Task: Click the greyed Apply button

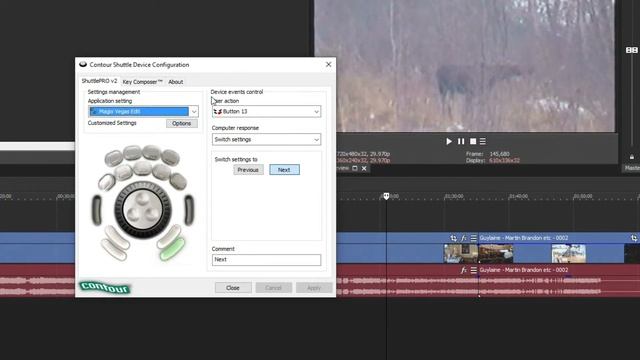Action: 314,288
